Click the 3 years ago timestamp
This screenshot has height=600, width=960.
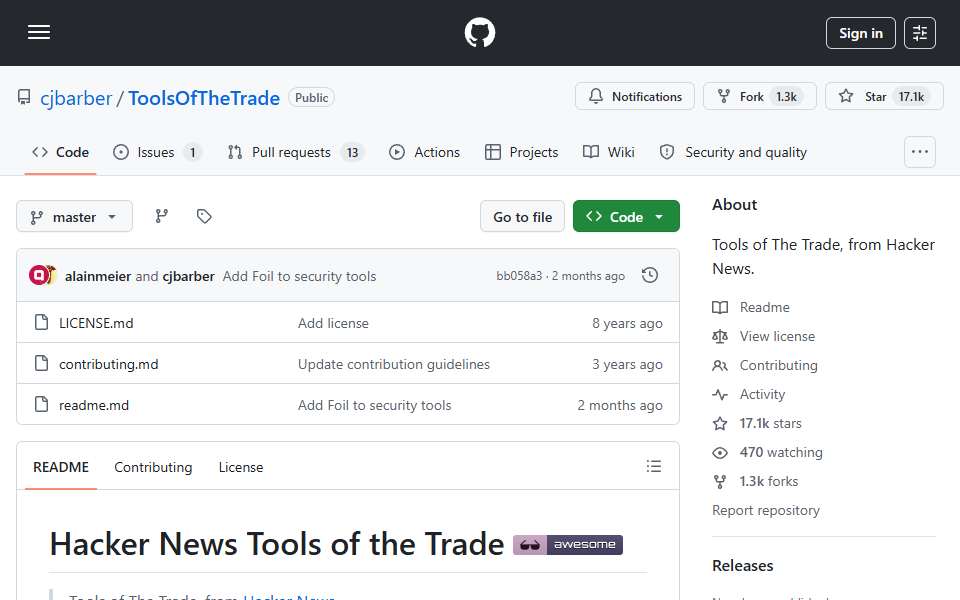click(627, 364)
